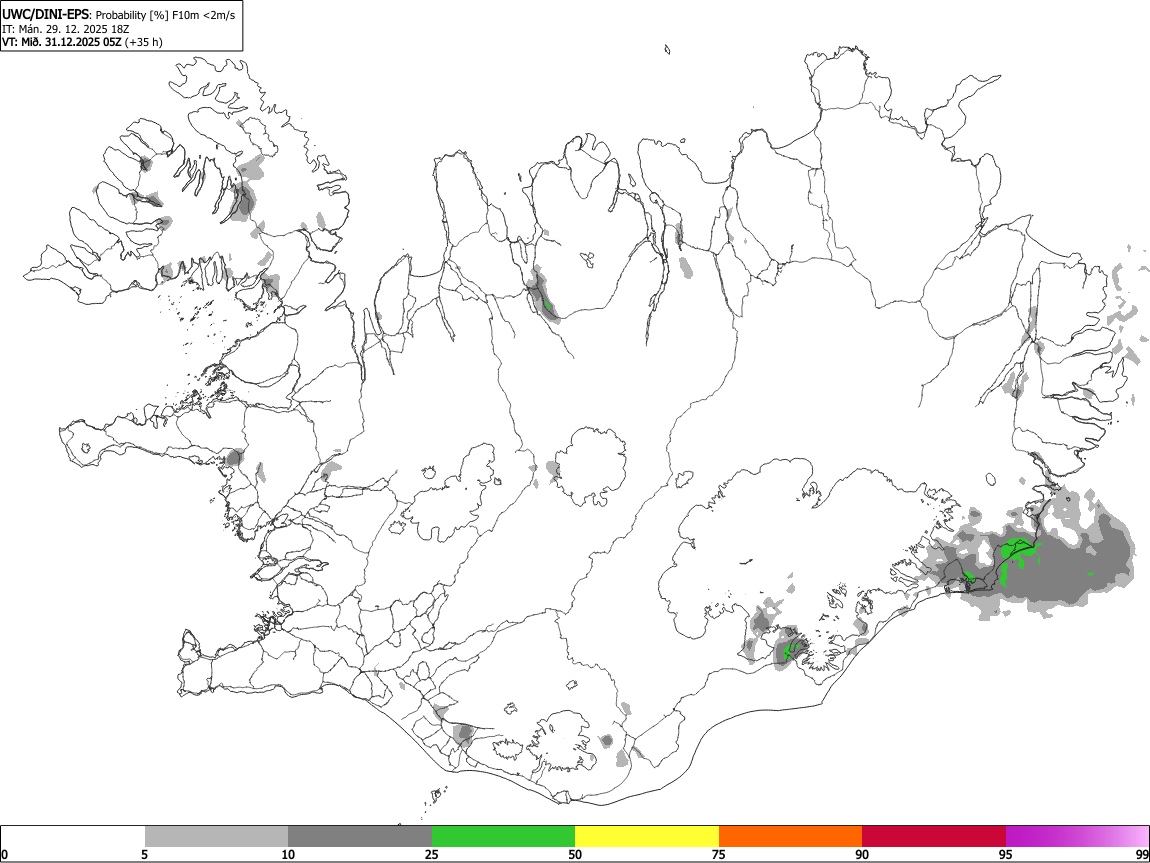
Task: Click the yellow 50-75% legend swatch
Action: [x=647, y=837]
